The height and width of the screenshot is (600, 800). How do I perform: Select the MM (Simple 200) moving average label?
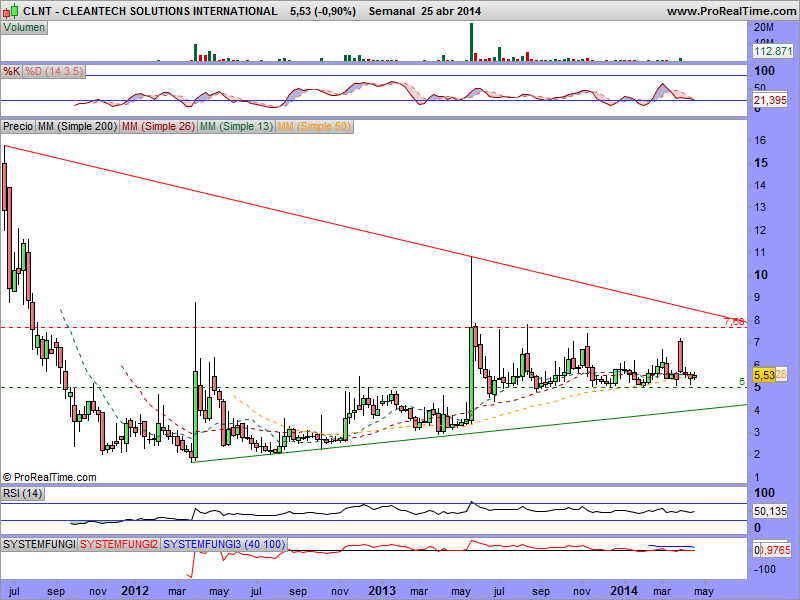[78, 126]
